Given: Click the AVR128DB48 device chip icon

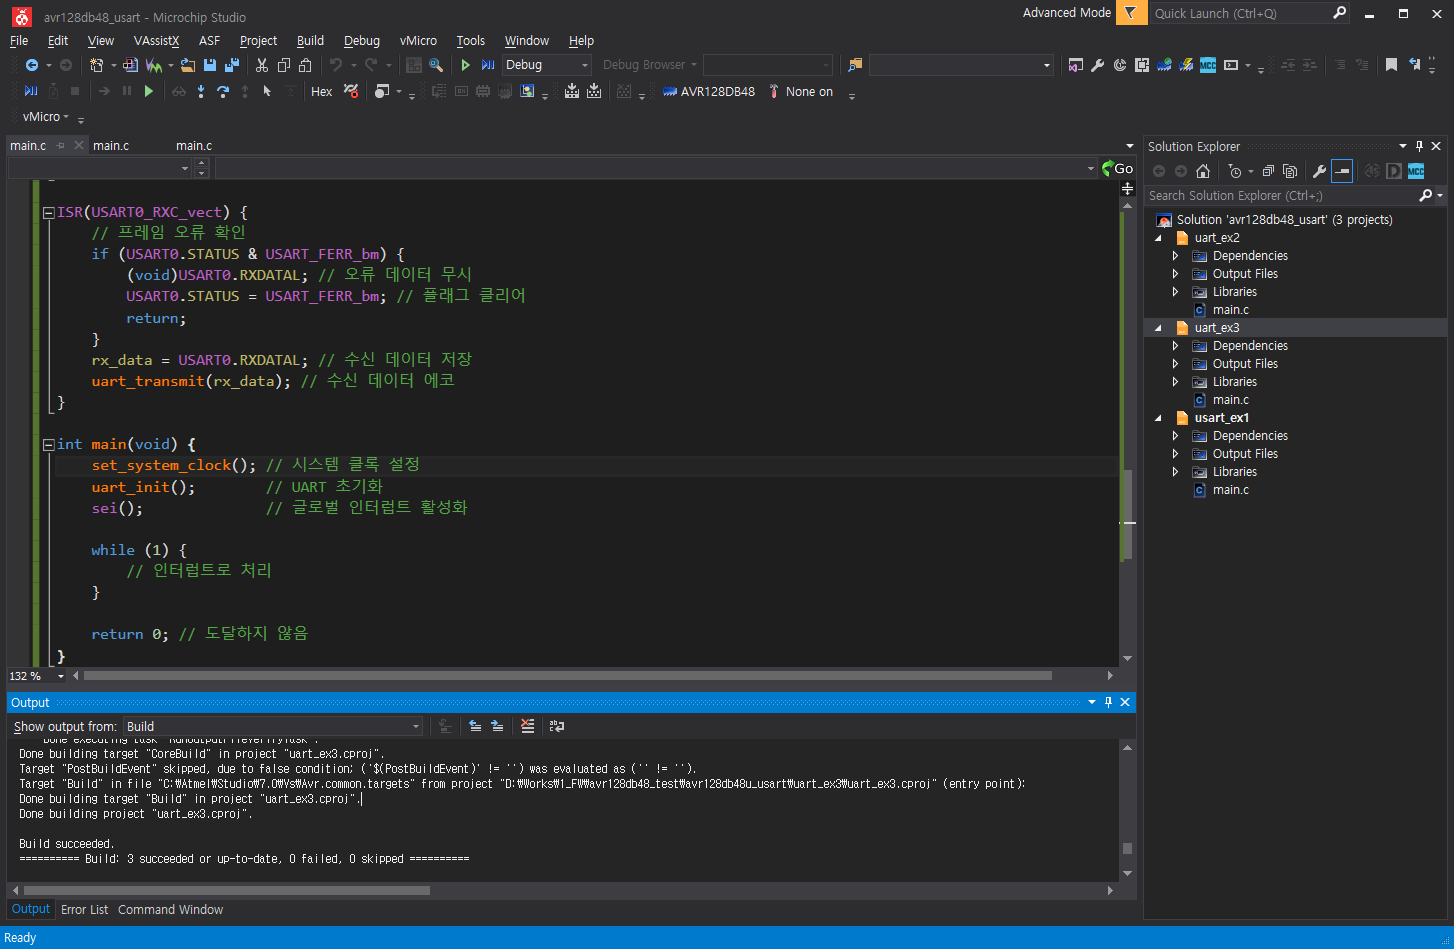Looking at the screenshot, I should [670, 91].
